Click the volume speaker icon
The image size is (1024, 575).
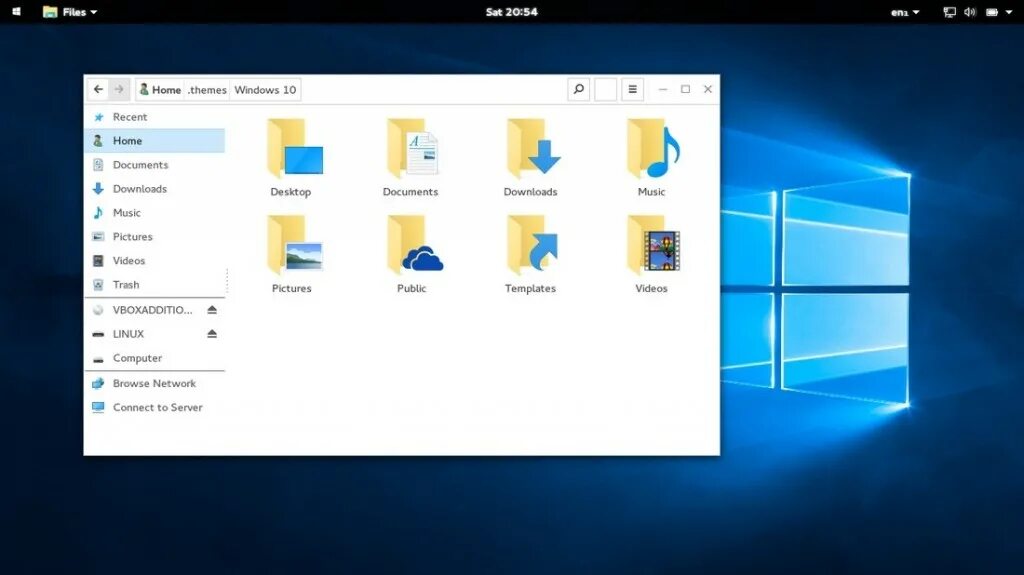point(970,12)
